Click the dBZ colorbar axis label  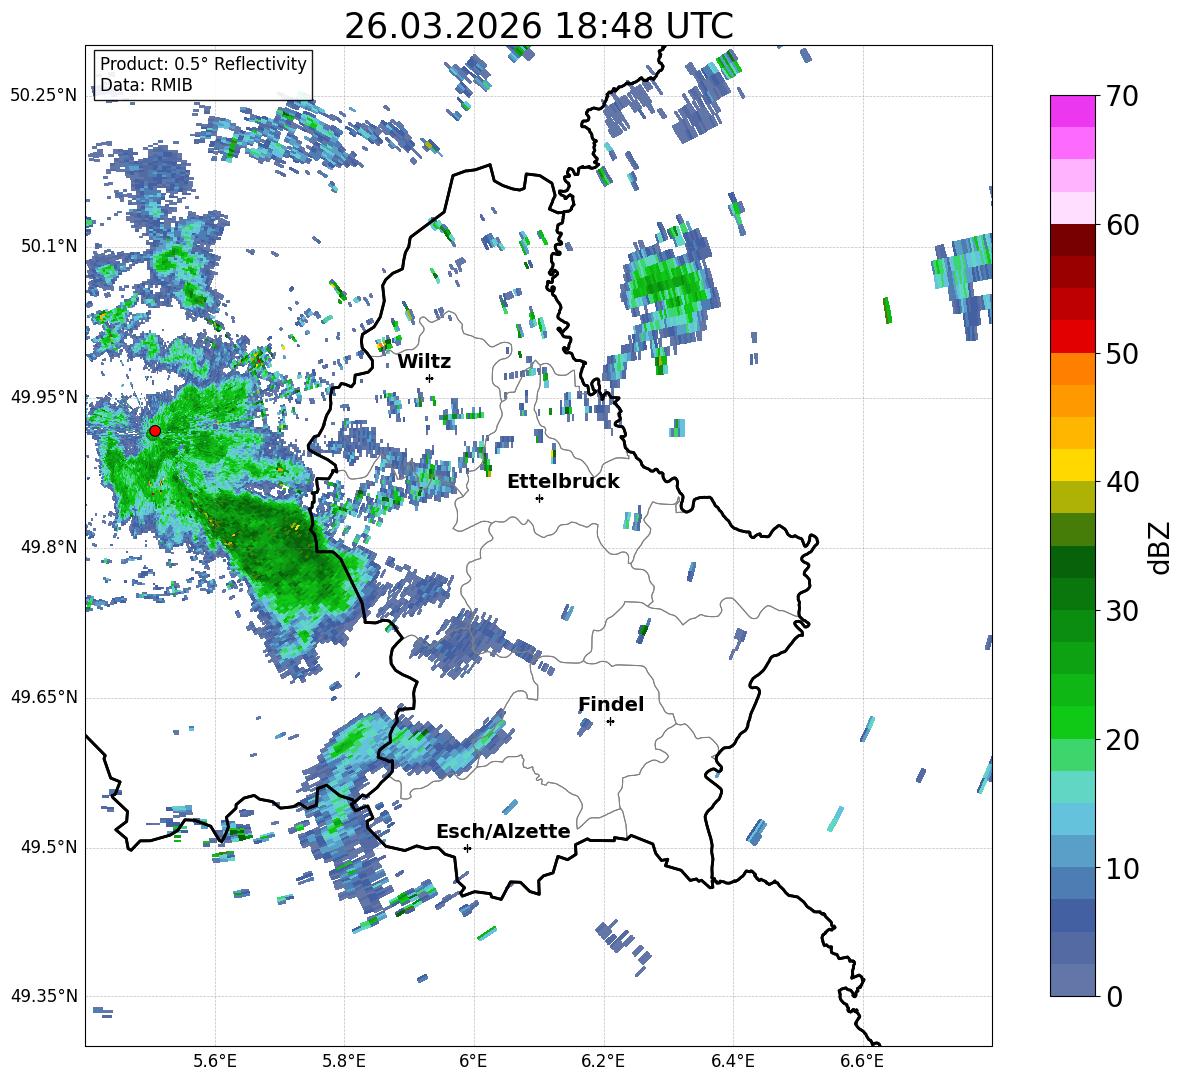(x=1161, y=547)
